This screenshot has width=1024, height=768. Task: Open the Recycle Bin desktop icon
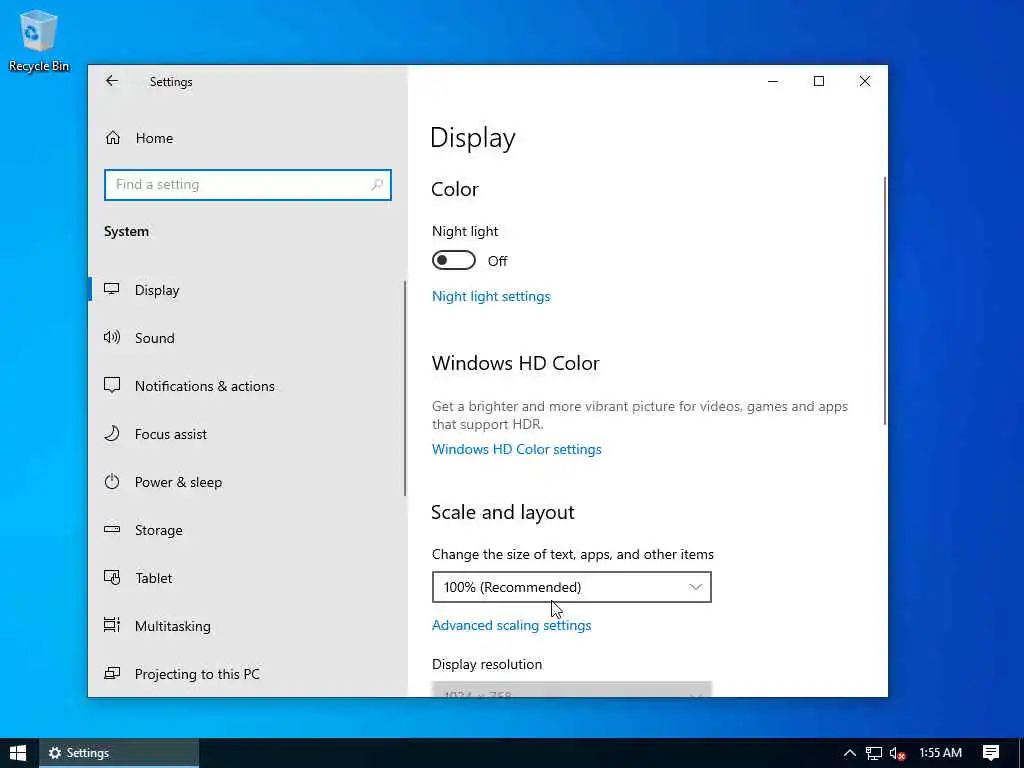coord(39,40)
